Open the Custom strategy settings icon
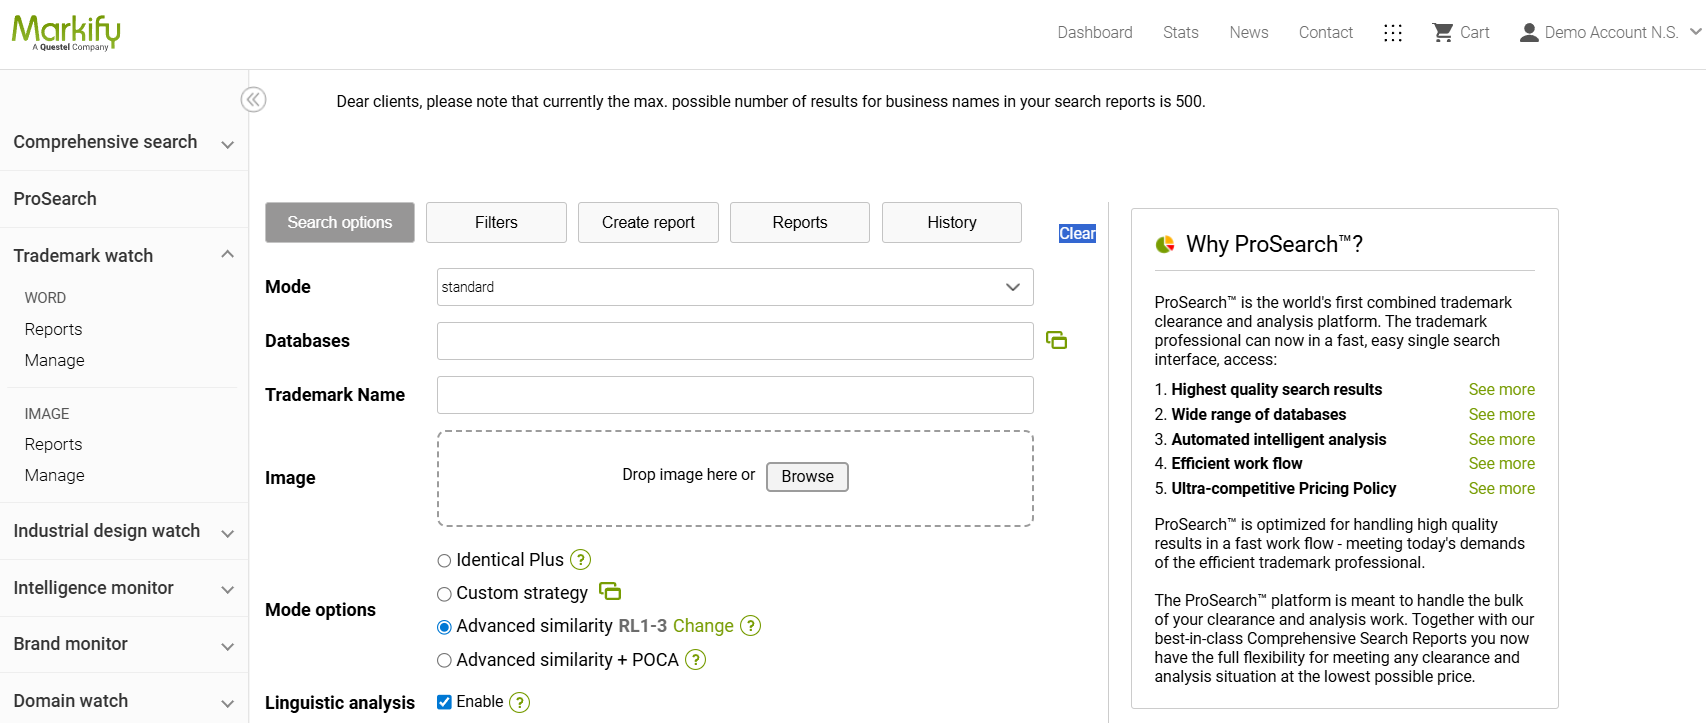 tap(610, 592)
